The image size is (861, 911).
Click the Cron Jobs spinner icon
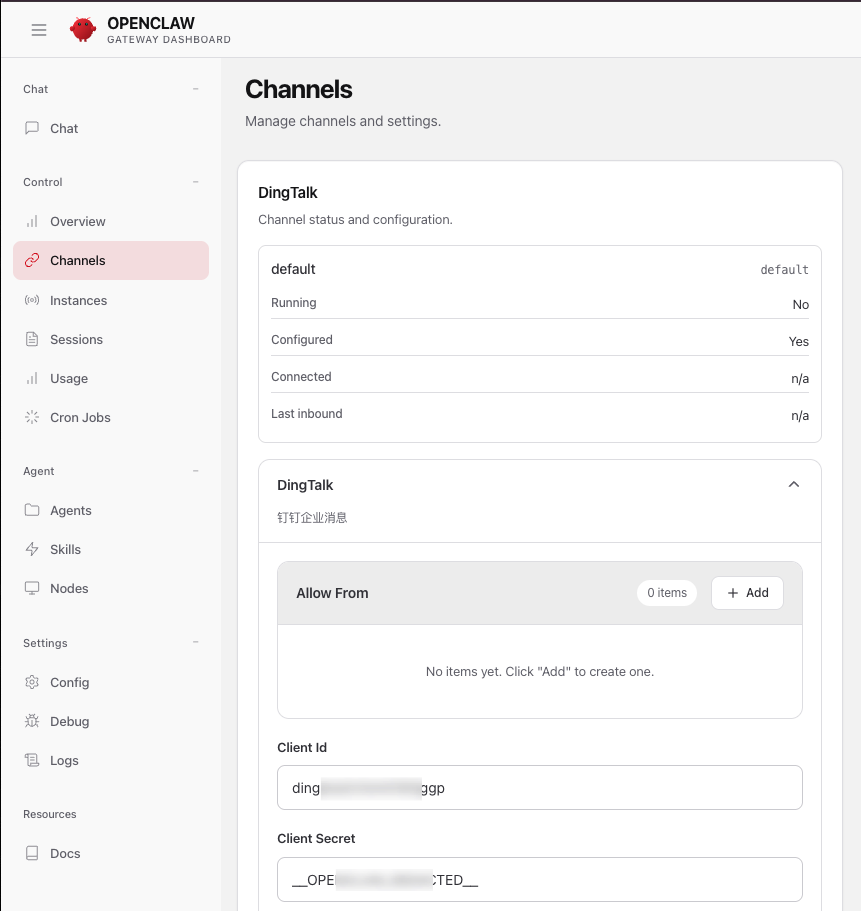(32, 417)
